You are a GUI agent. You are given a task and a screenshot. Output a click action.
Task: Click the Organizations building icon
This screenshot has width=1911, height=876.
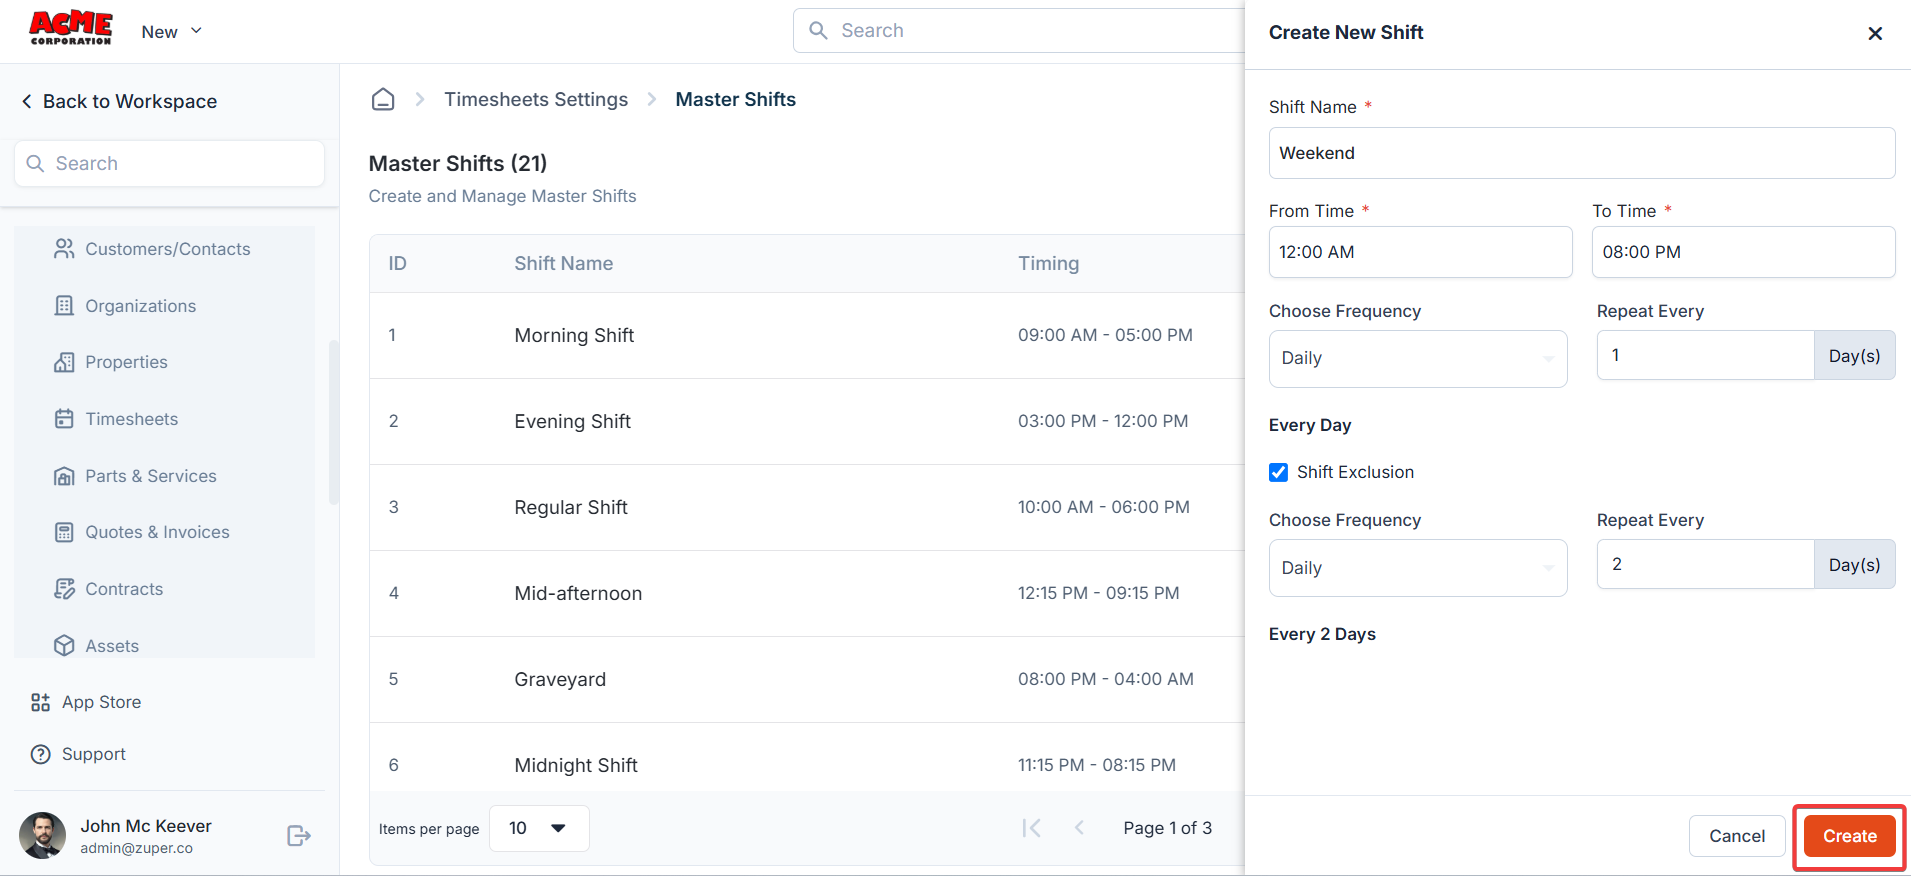tap(64, 306)
